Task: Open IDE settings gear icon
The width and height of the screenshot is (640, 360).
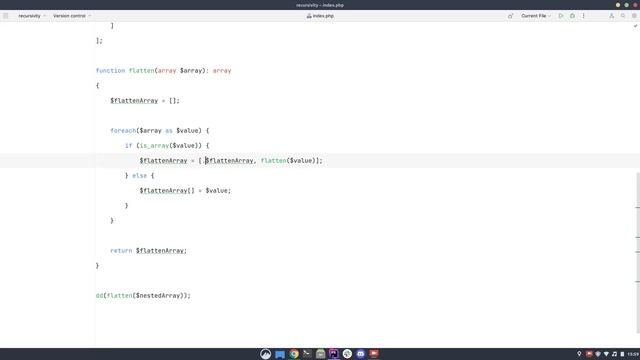Action: click(x=634, y=16)
